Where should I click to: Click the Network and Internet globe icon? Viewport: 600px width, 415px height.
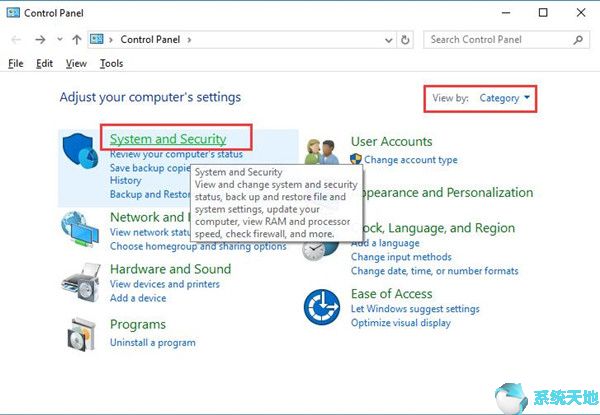(x=80, y=229)
